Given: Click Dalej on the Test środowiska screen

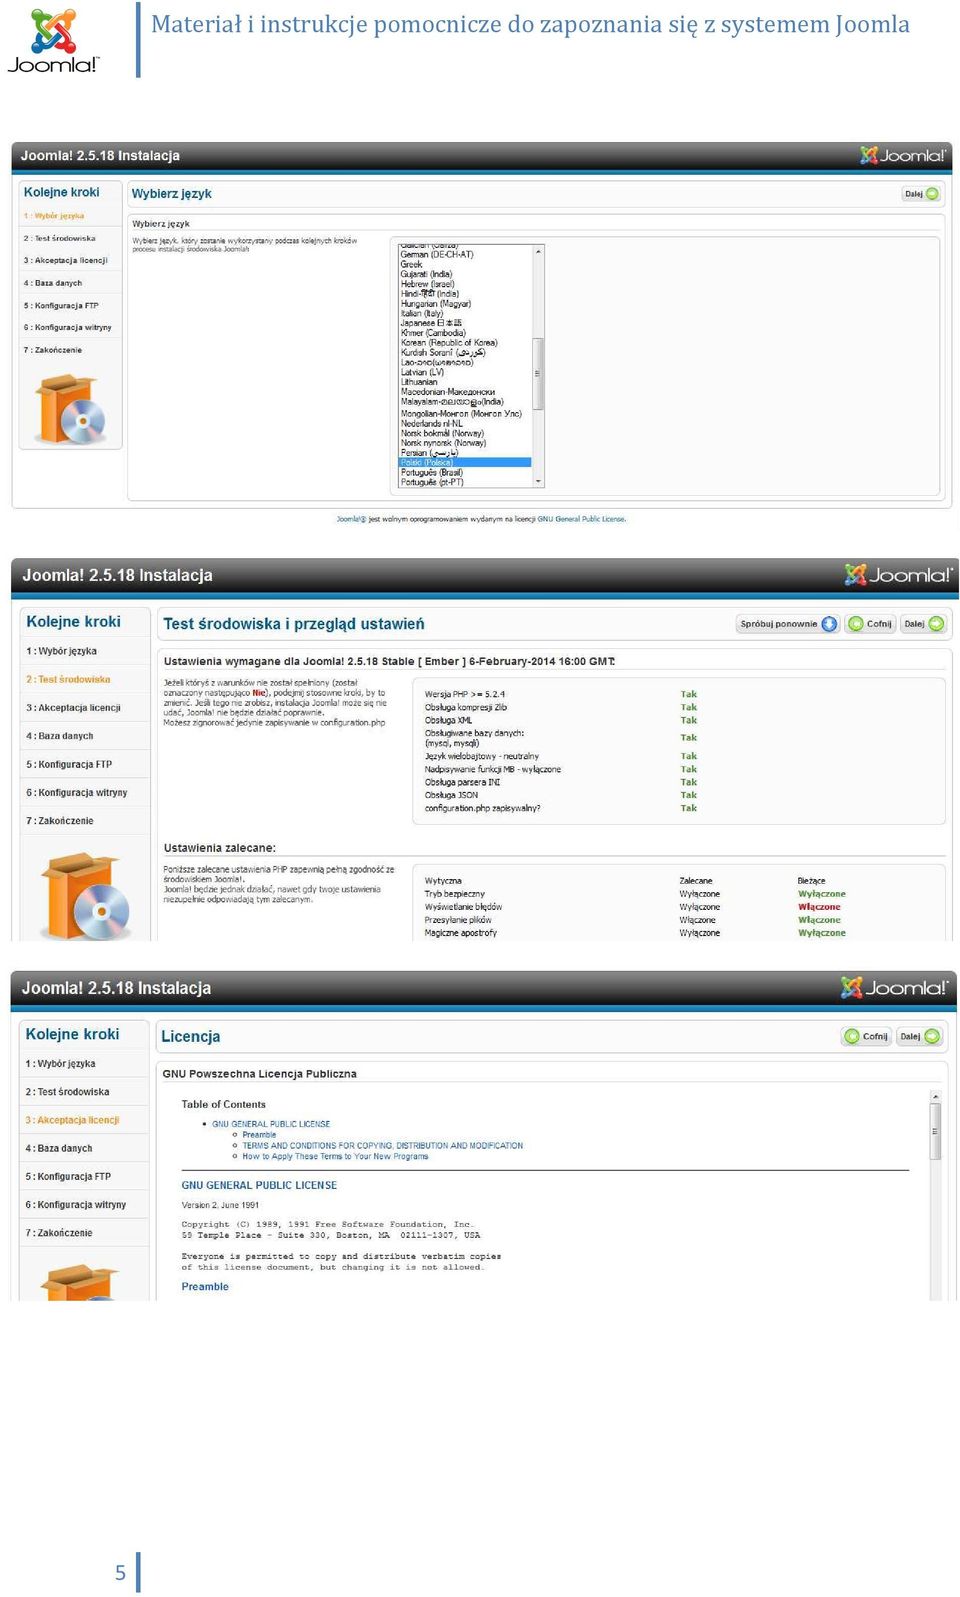Looking at the screenshot, I should click(x=923, y=624).
